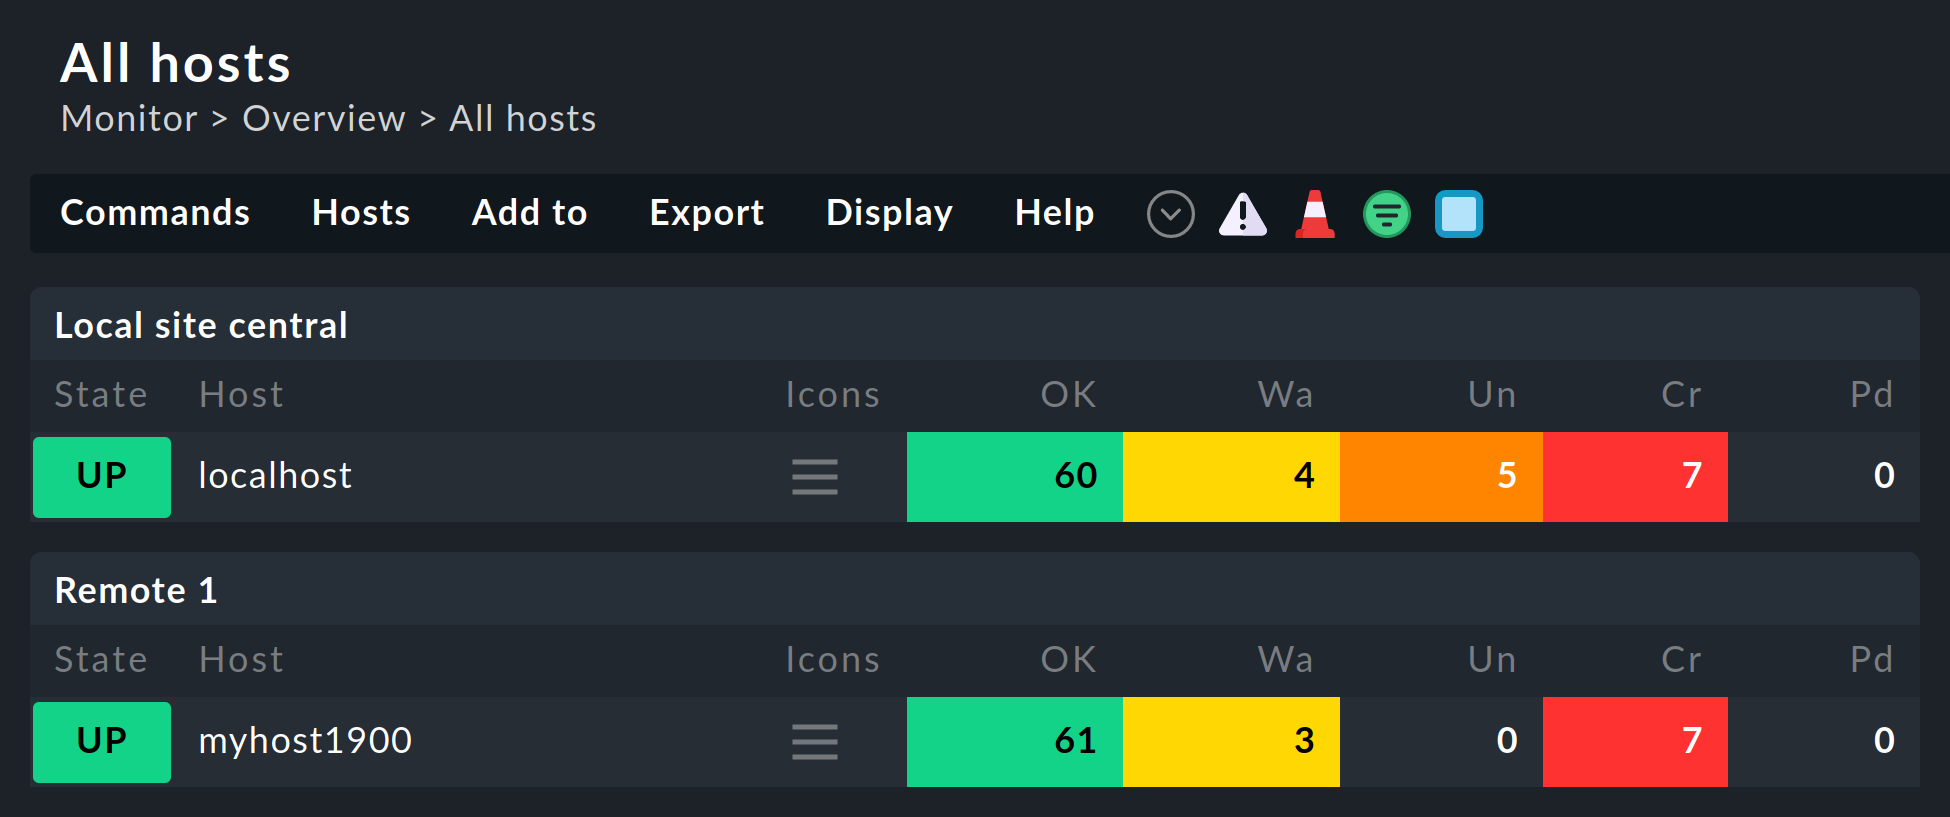Screen dimensions: 1950x817
Task: Click the red Critical count 7 for myhost1900
Action: point(1635,742)
